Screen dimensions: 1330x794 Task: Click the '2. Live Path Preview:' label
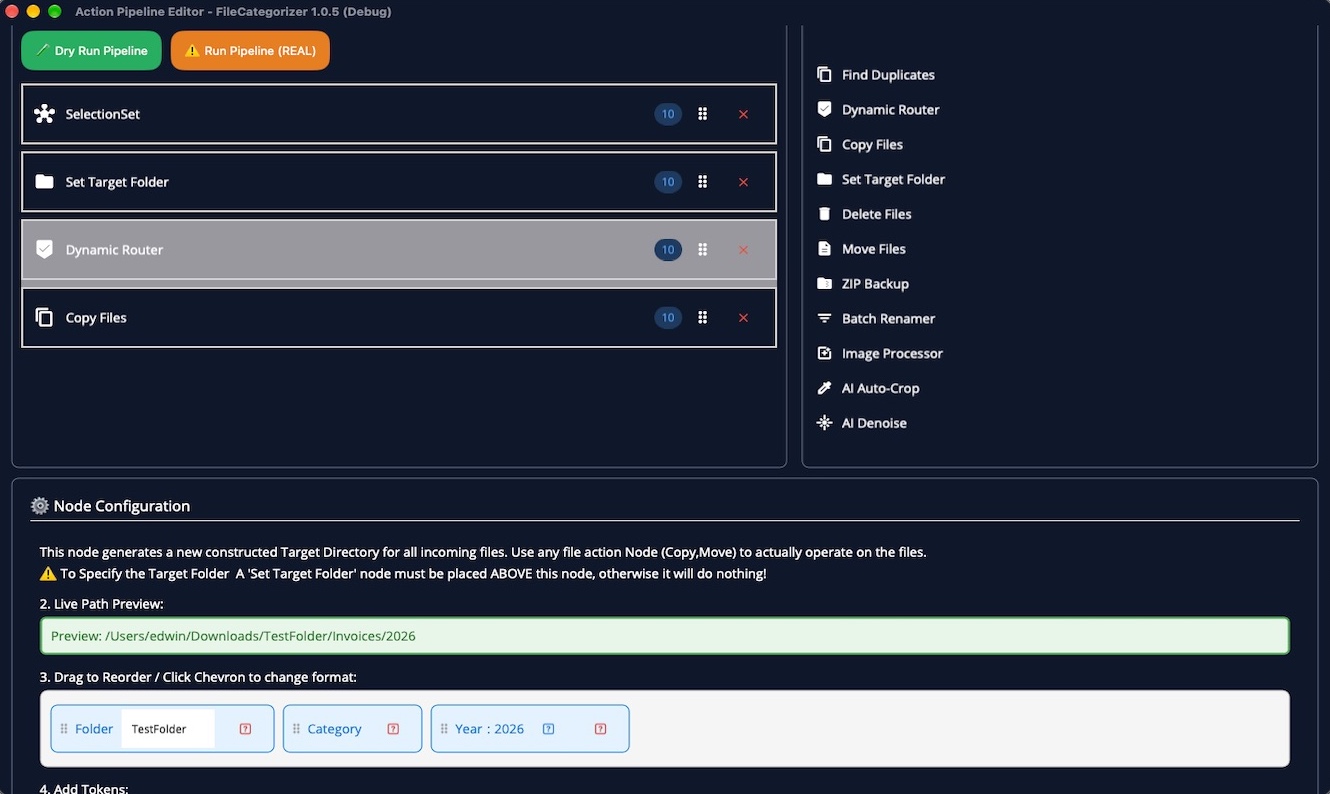(x=101, y=604)
